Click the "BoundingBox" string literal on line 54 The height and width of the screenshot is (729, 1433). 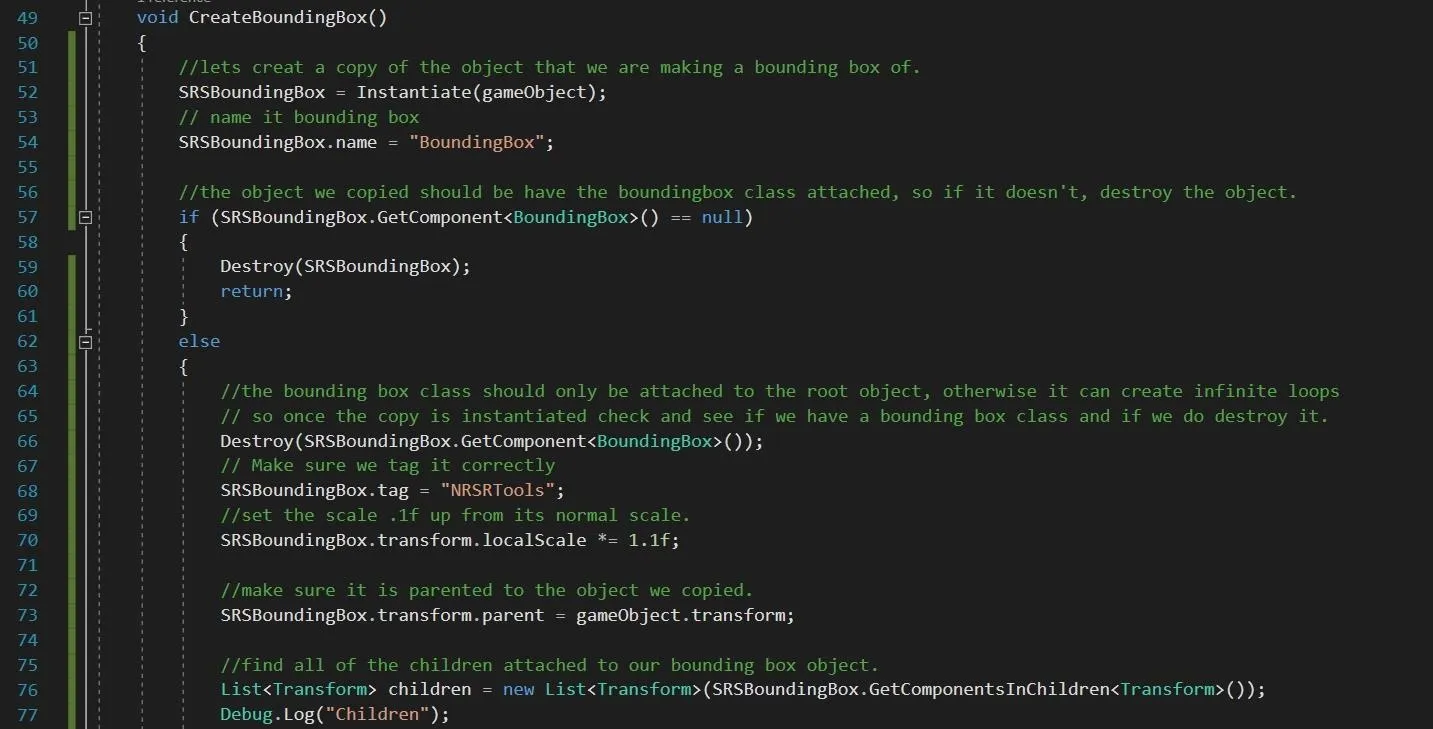point(476,142)
